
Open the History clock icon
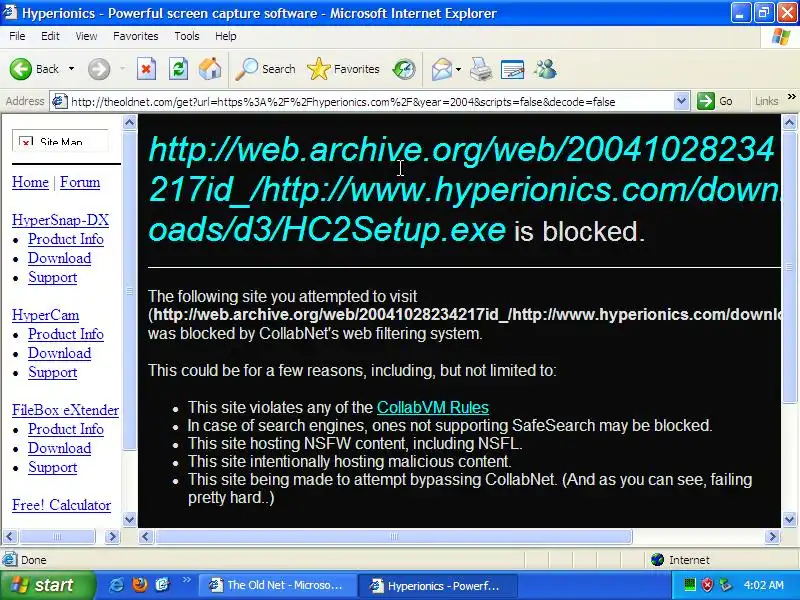tap(404, 69)
